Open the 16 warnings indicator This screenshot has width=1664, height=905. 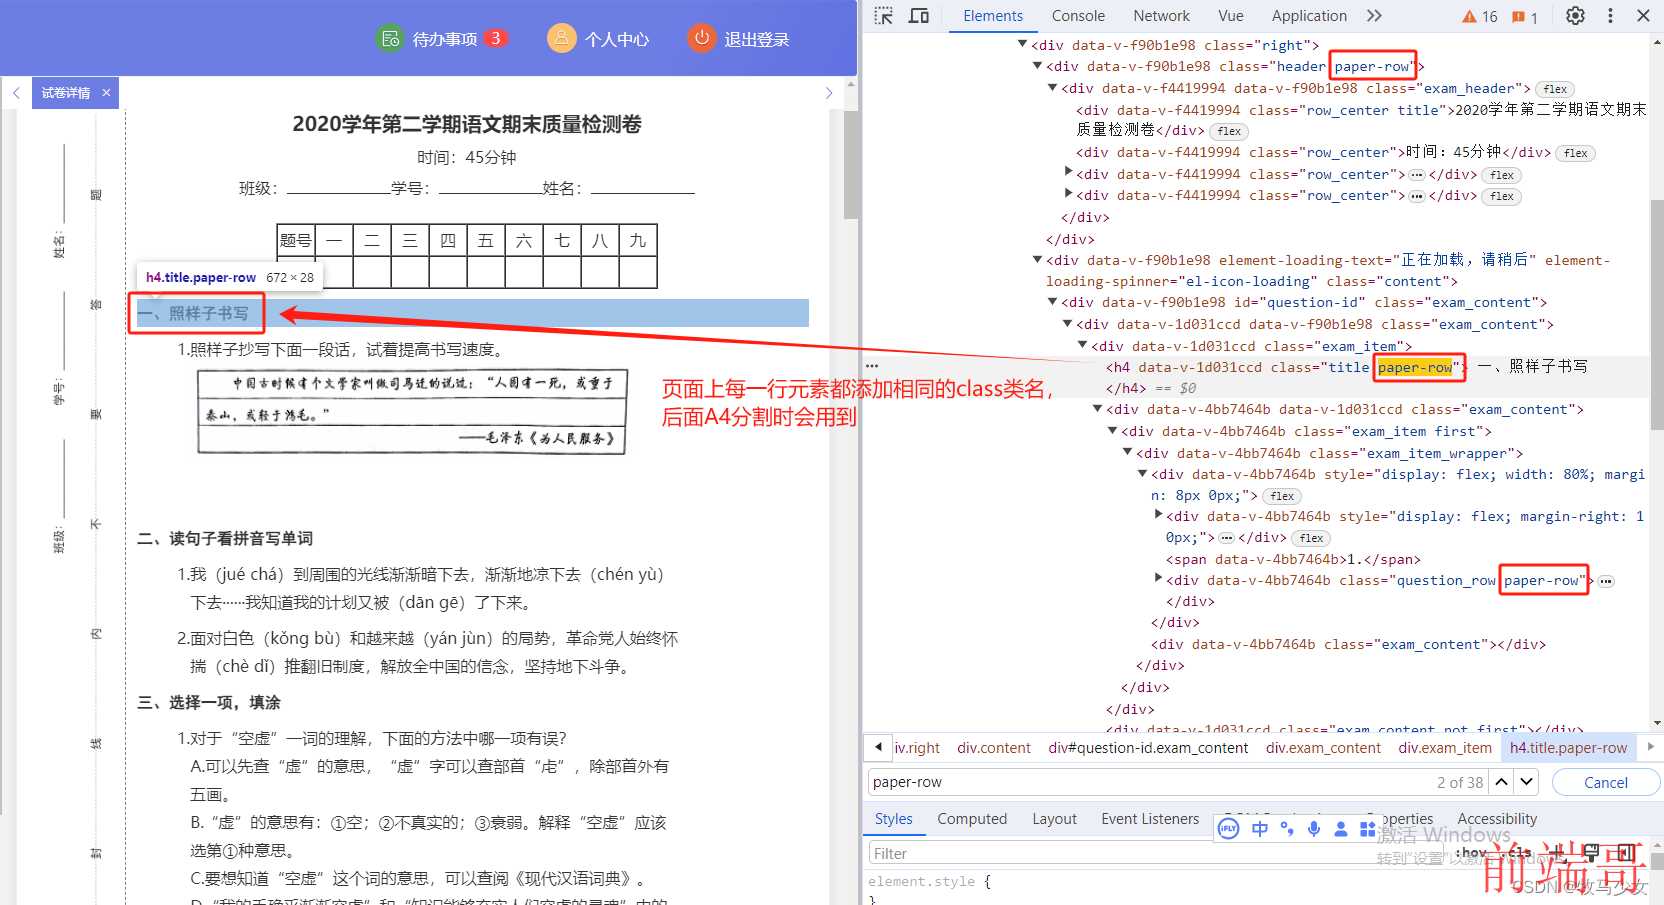[x=1480, y=16]
